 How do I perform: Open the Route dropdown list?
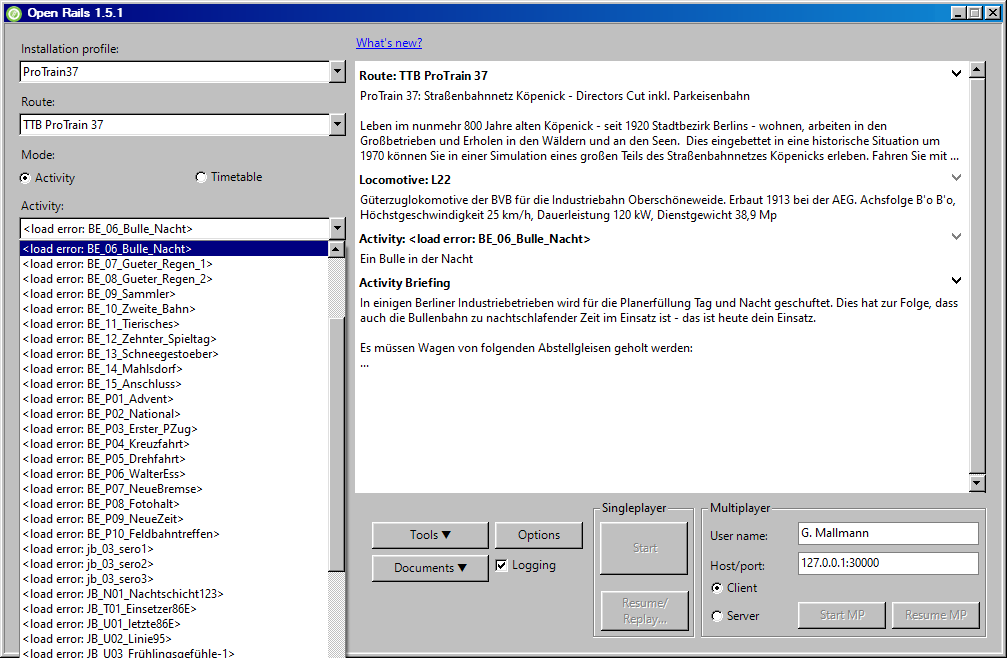click(x=337, y=125)
